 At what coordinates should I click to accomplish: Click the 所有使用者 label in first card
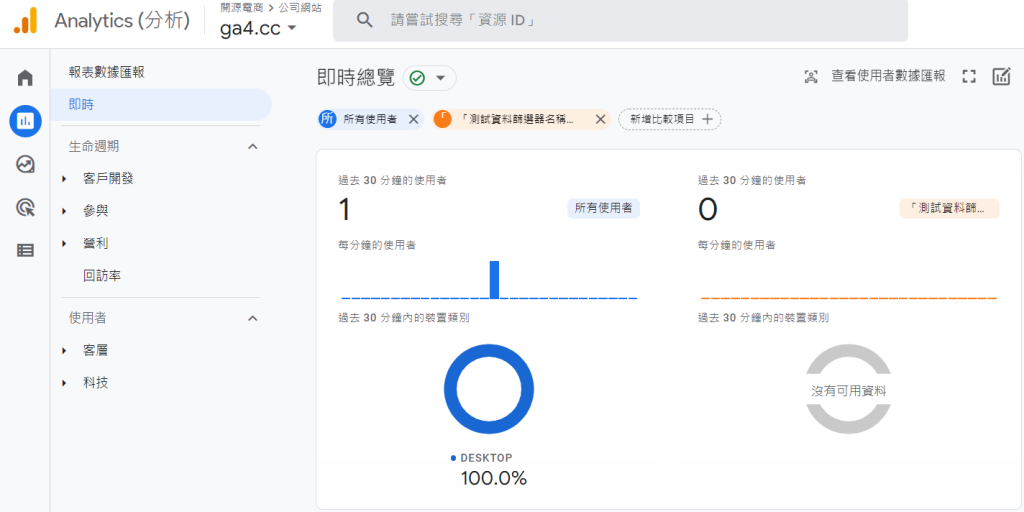603,208
